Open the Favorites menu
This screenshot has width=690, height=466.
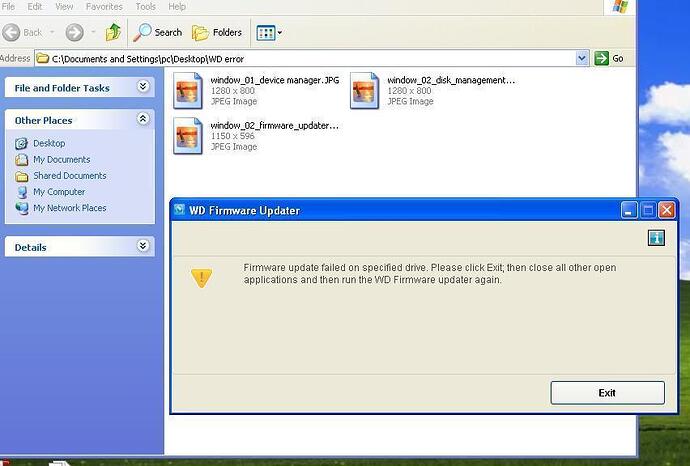(104, 7)
